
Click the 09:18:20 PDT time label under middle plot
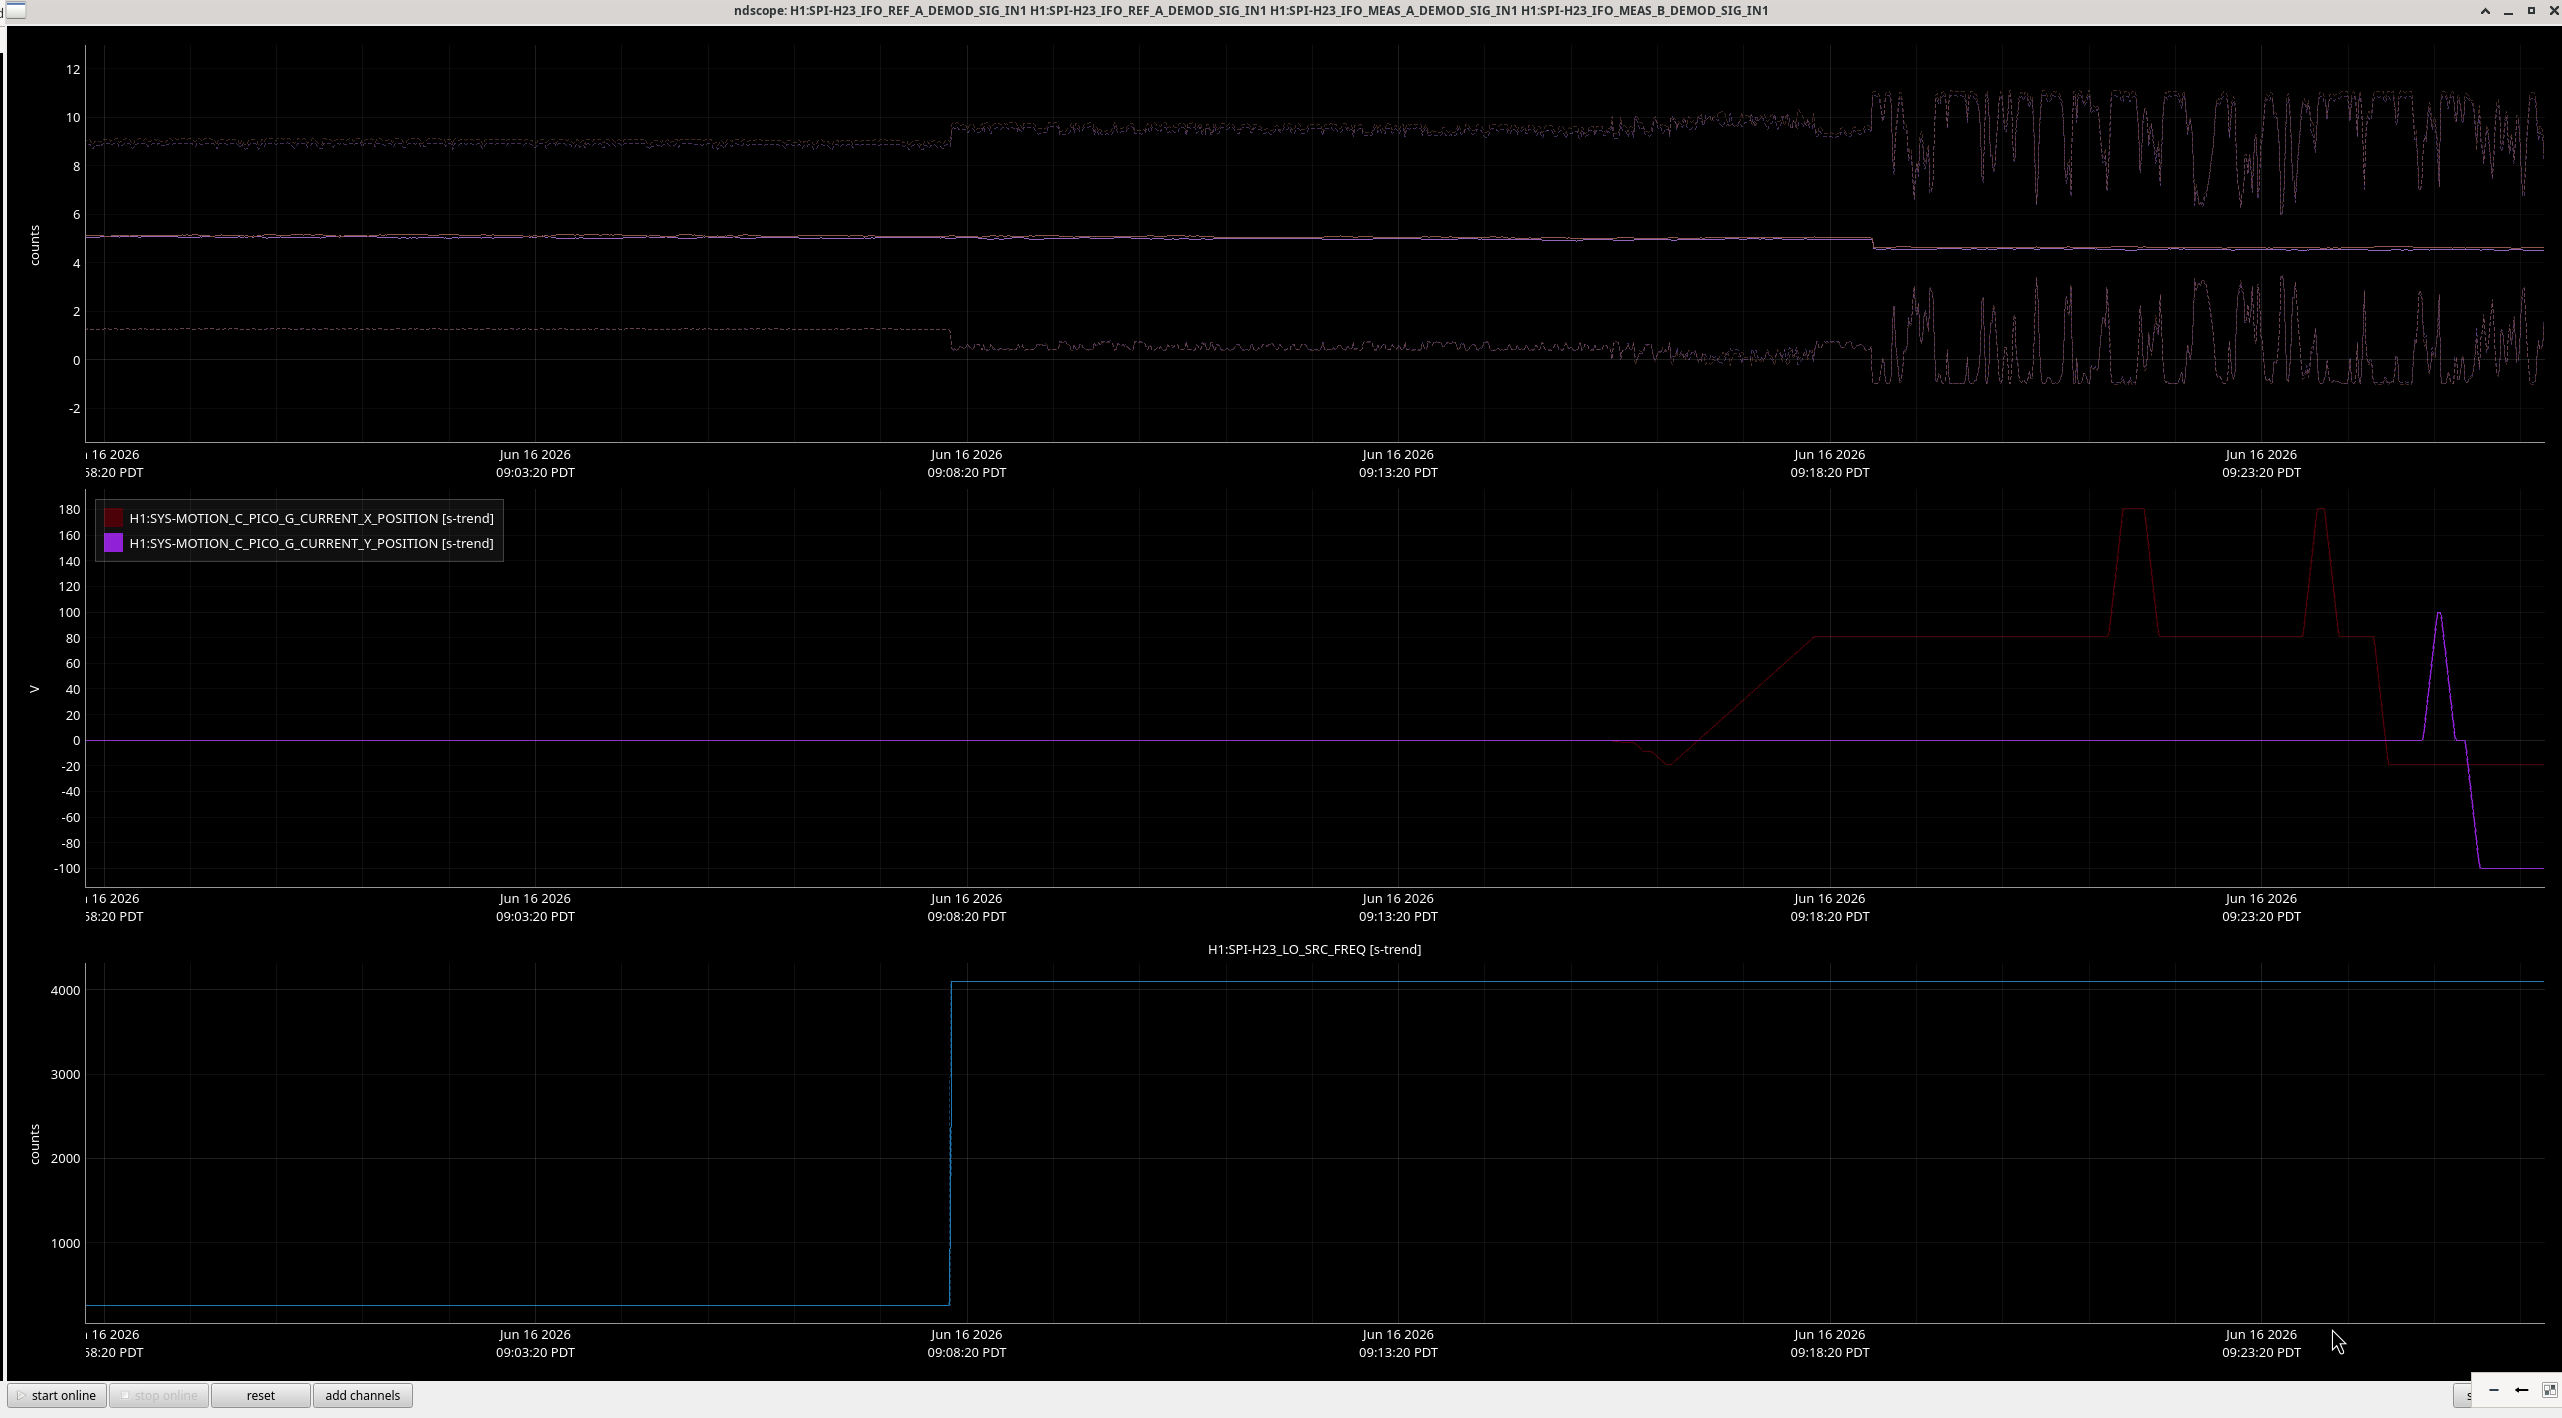point(1829,916)
